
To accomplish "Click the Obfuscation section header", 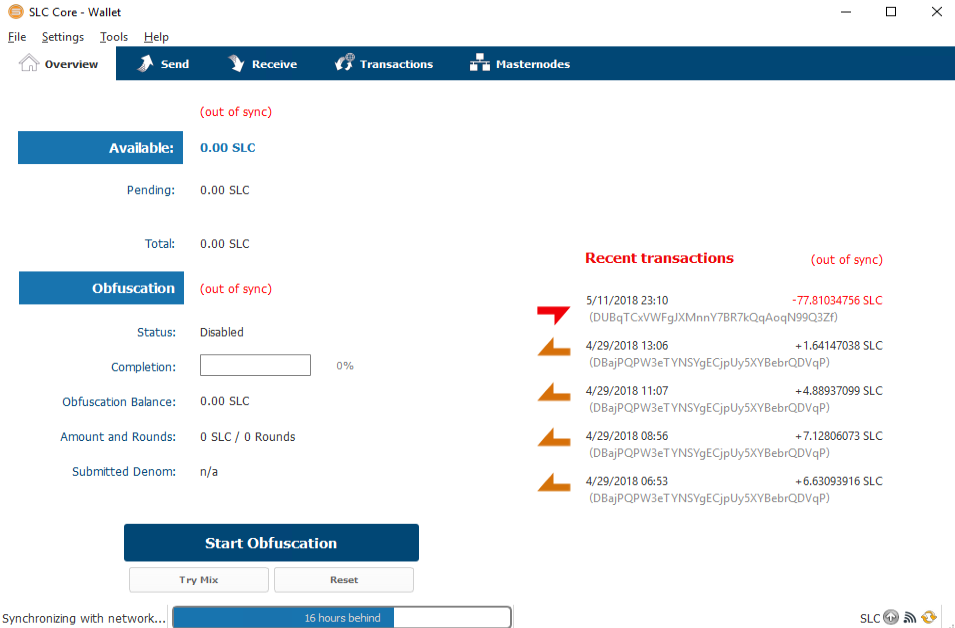I will 101,288.
